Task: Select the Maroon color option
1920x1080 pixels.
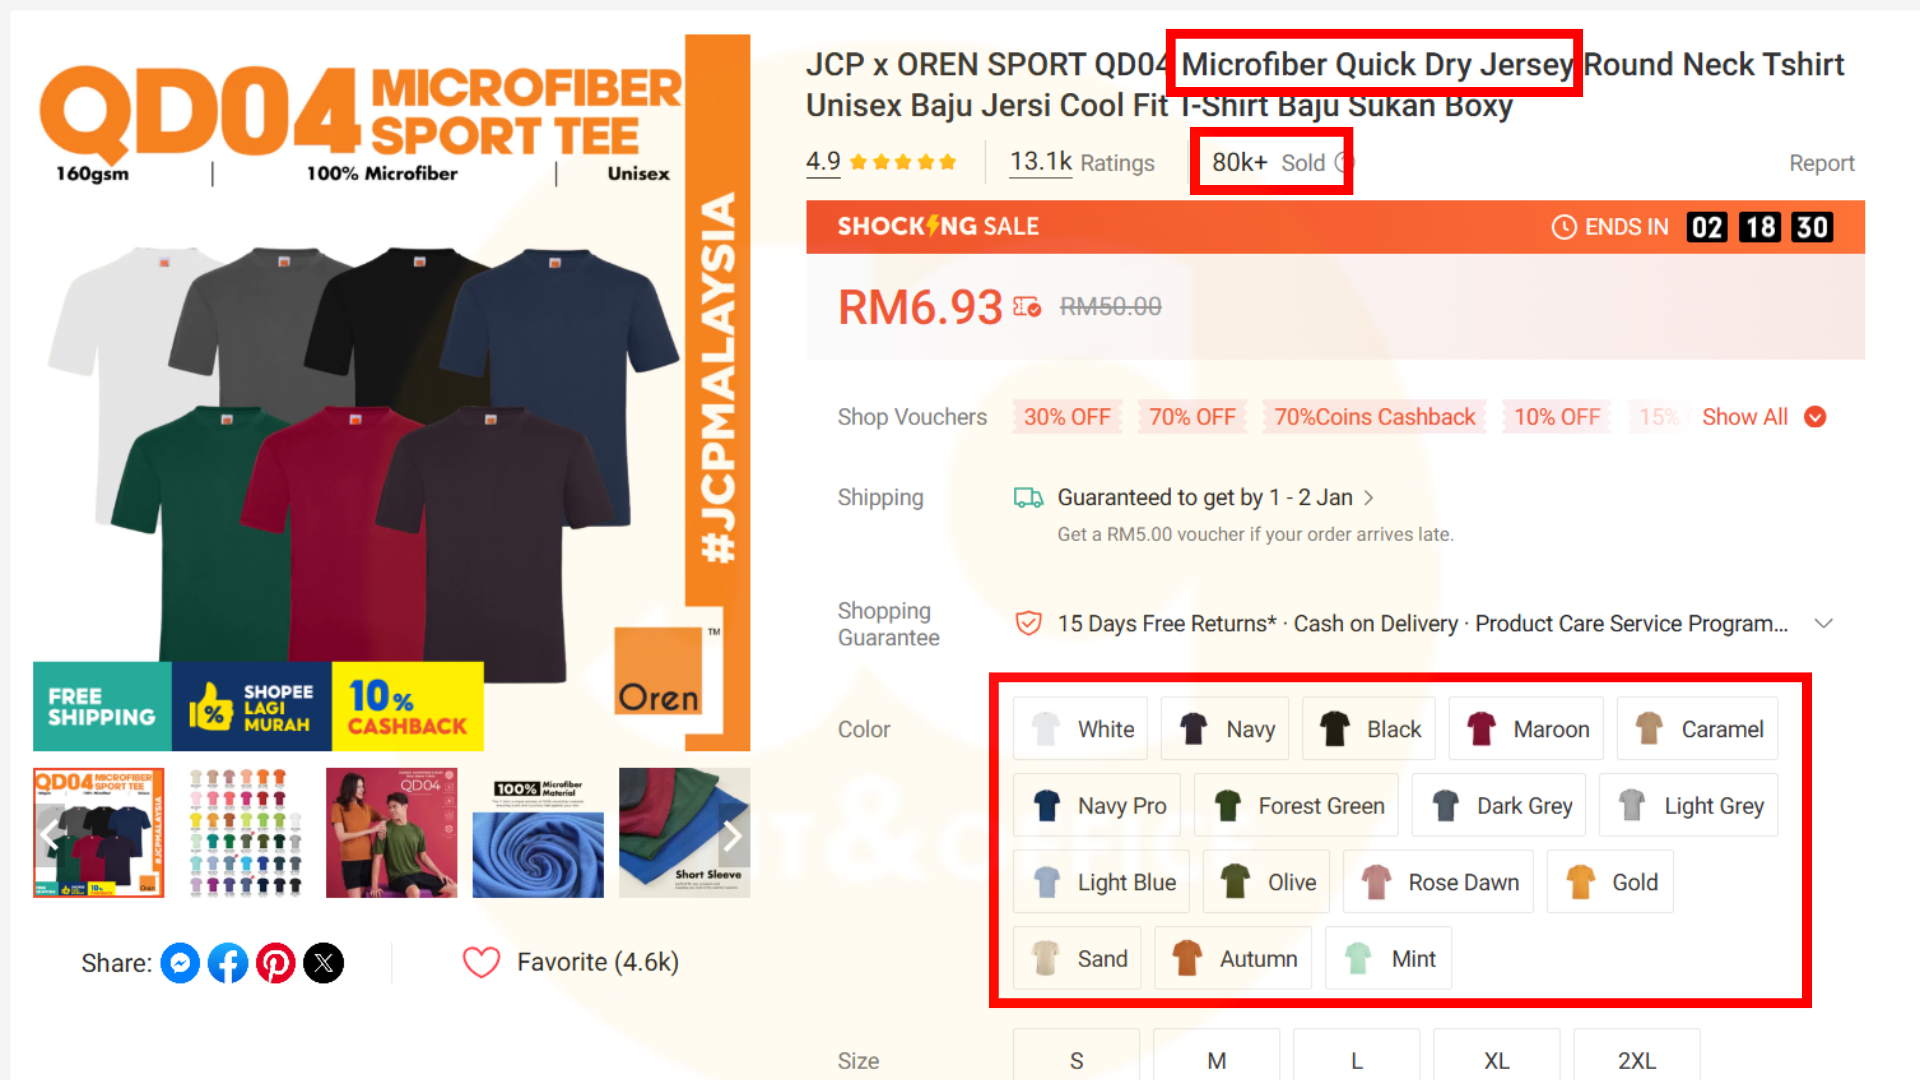Action: pos(1526,729)
